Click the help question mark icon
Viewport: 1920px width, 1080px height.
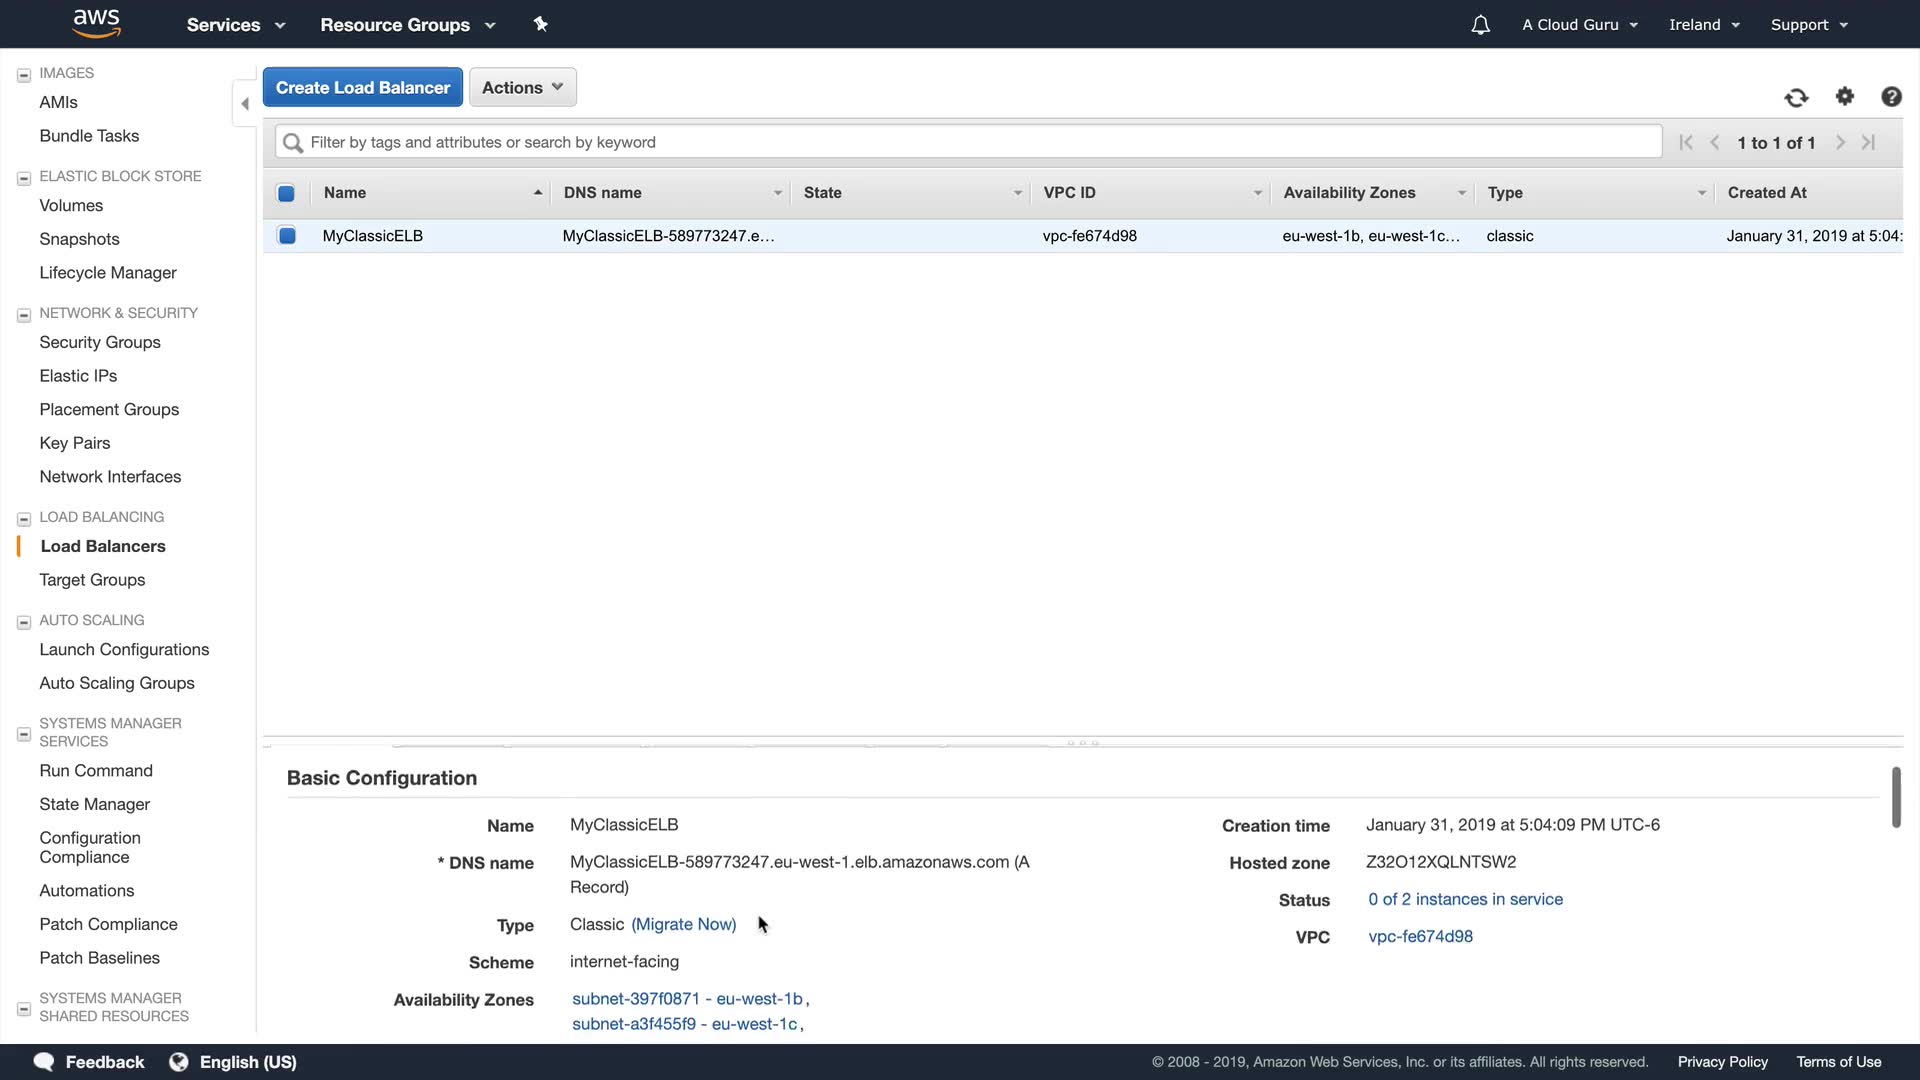click(1891, 96)
